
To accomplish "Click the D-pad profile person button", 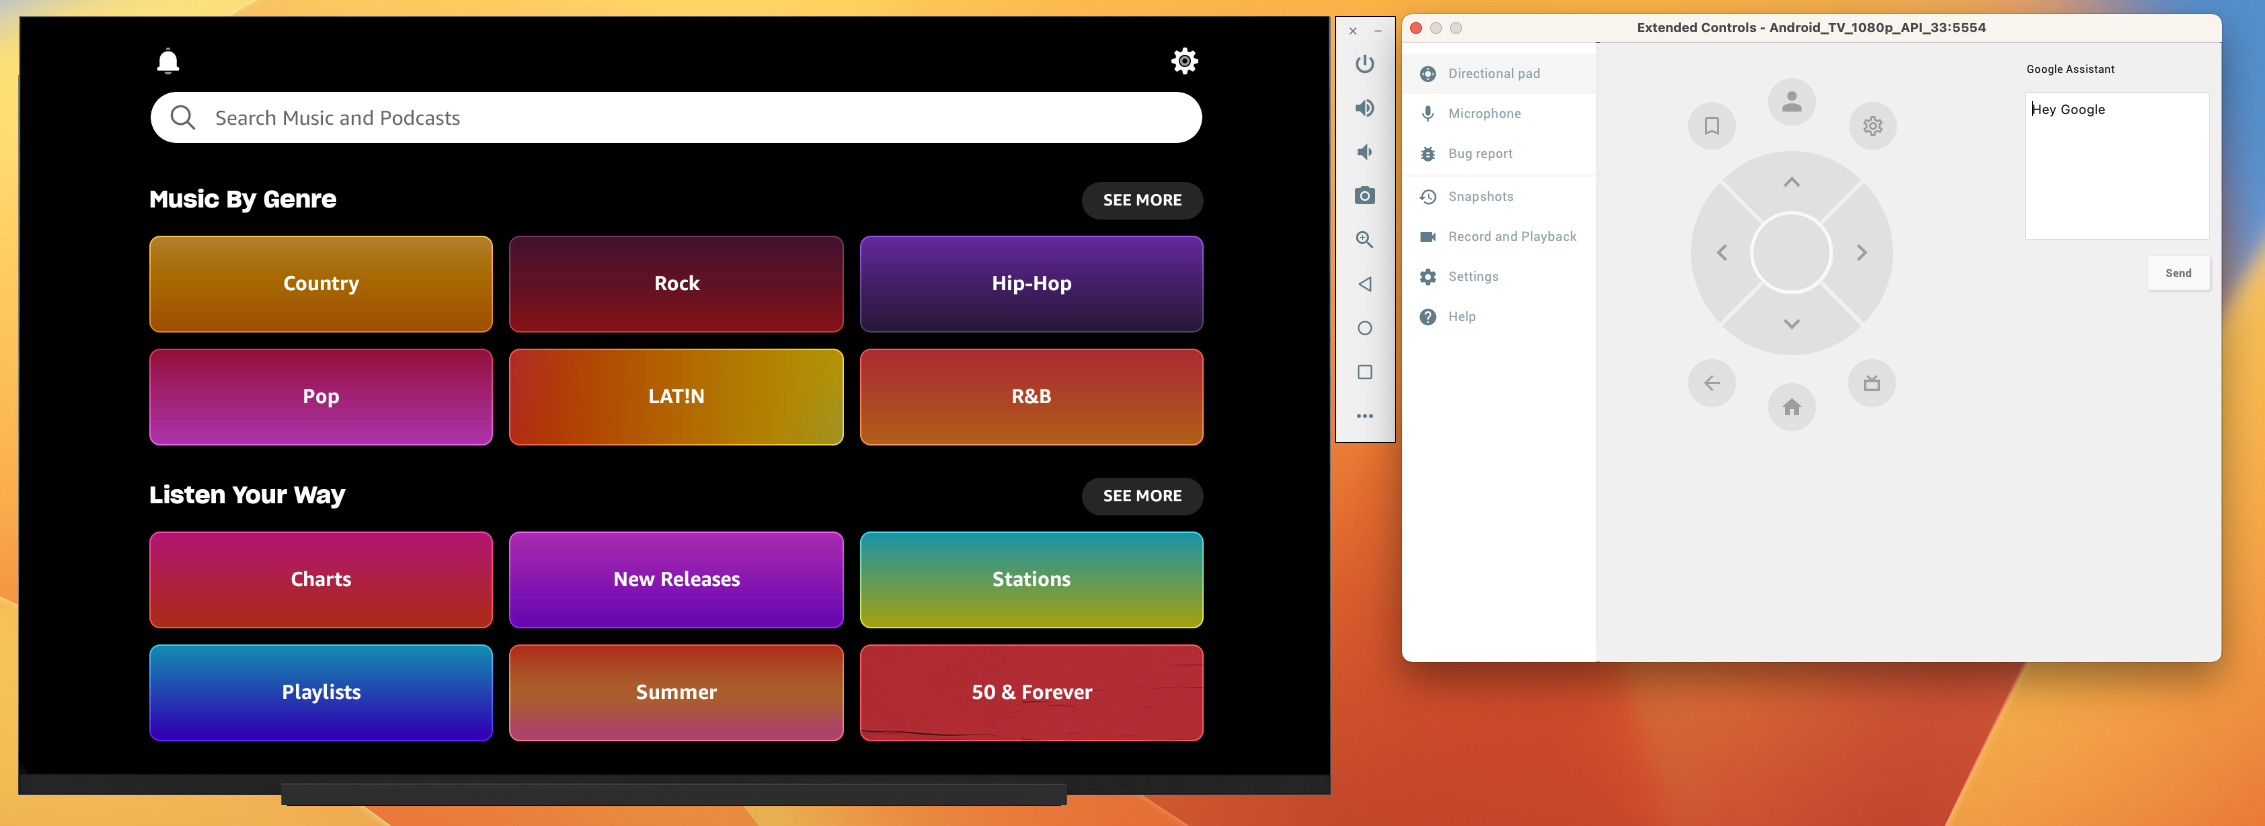I will point(1792,102).
